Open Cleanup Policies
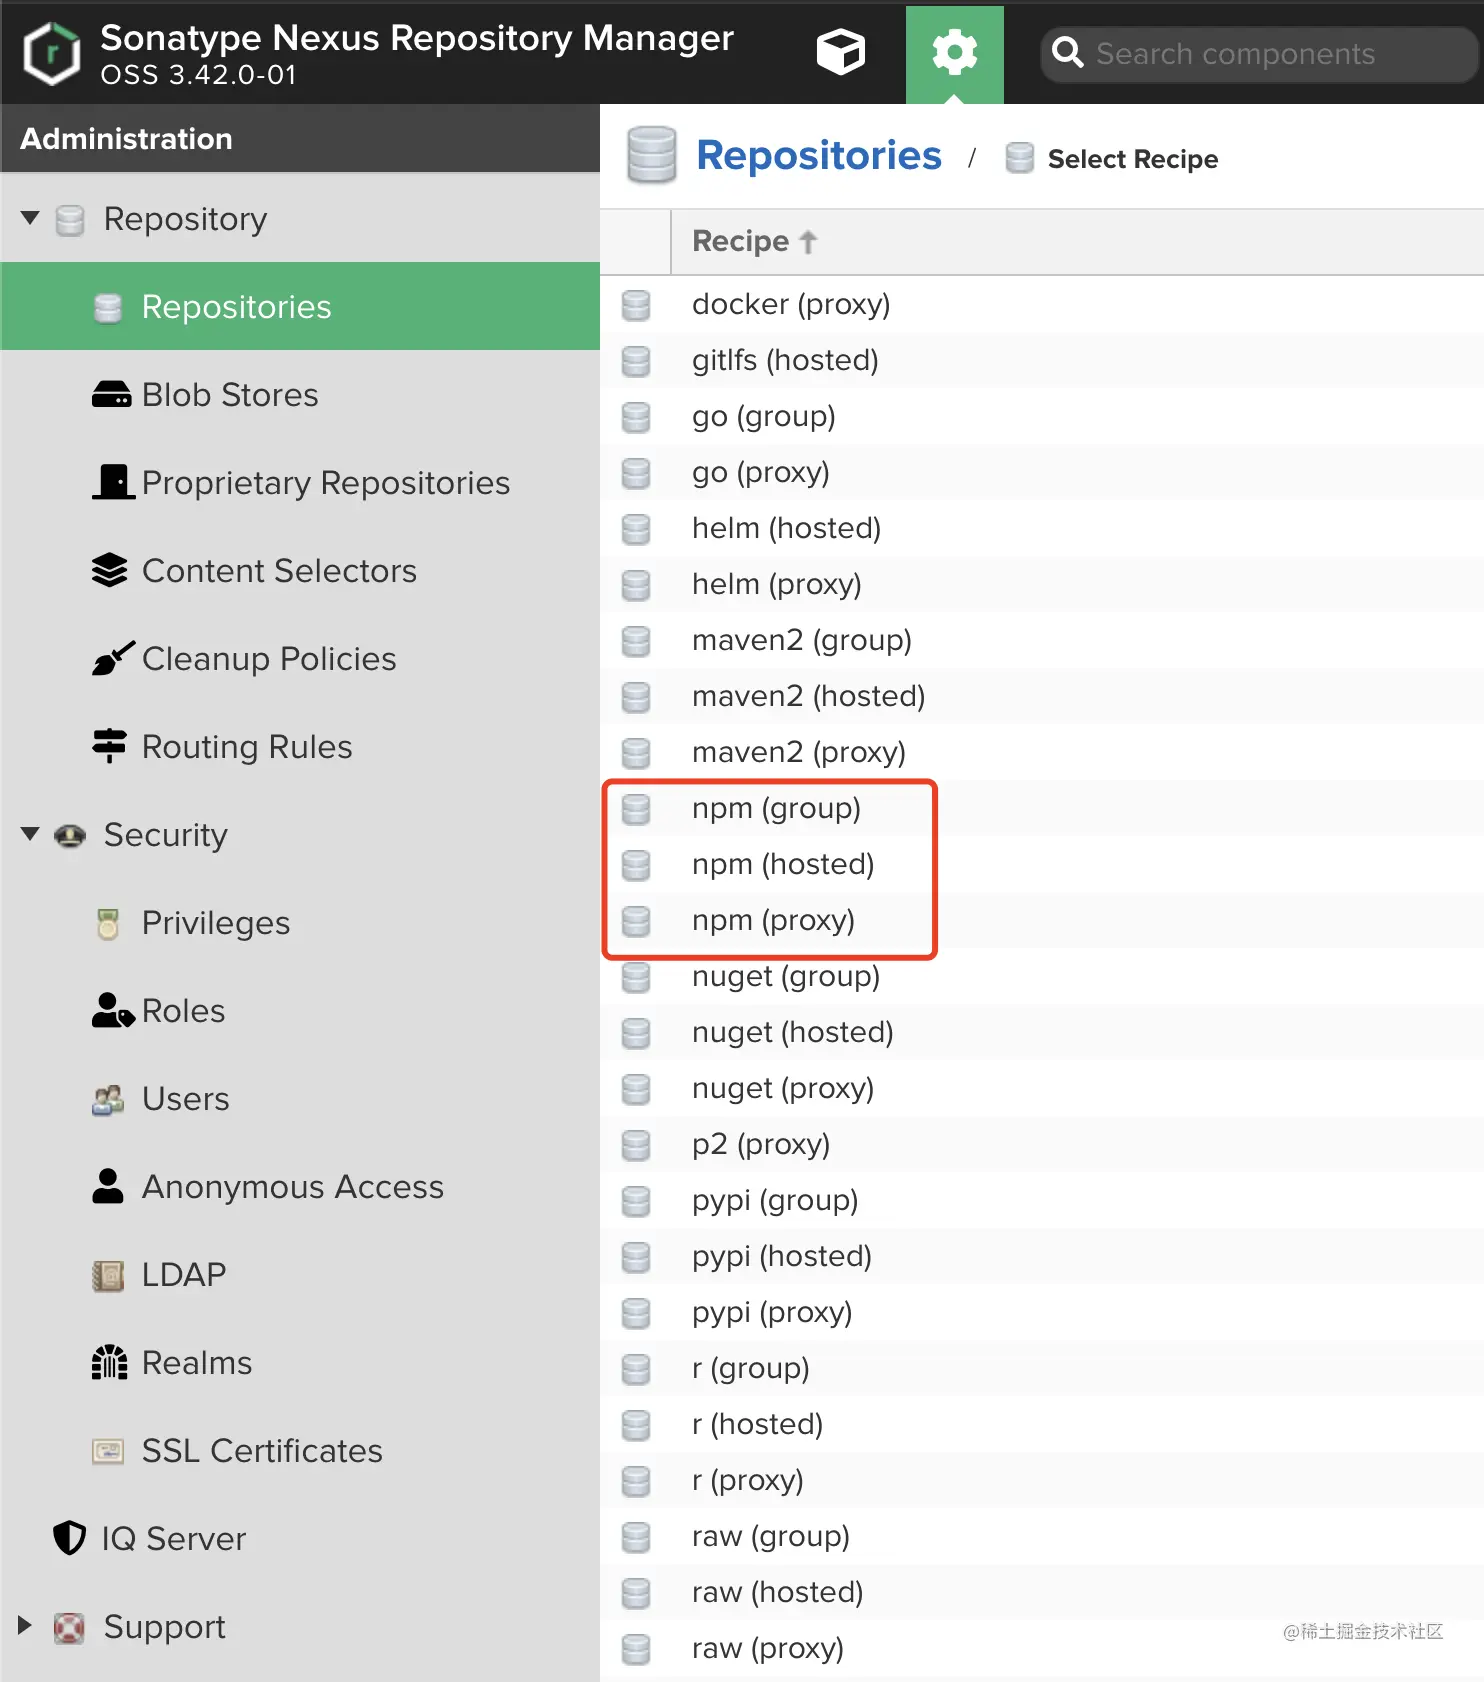The width and height of the screenshot is (1484, 1682). 269,659
